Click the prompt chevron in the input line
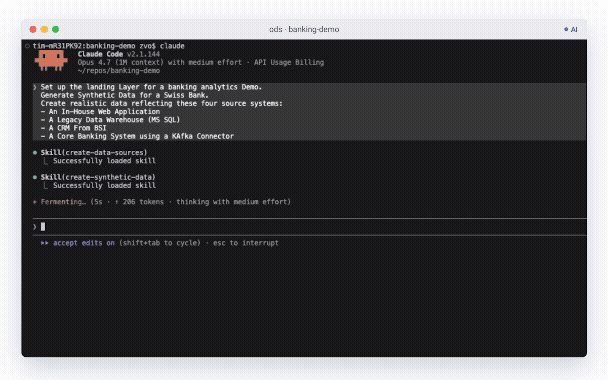The image size is (608, 380). tap(35, 227)
